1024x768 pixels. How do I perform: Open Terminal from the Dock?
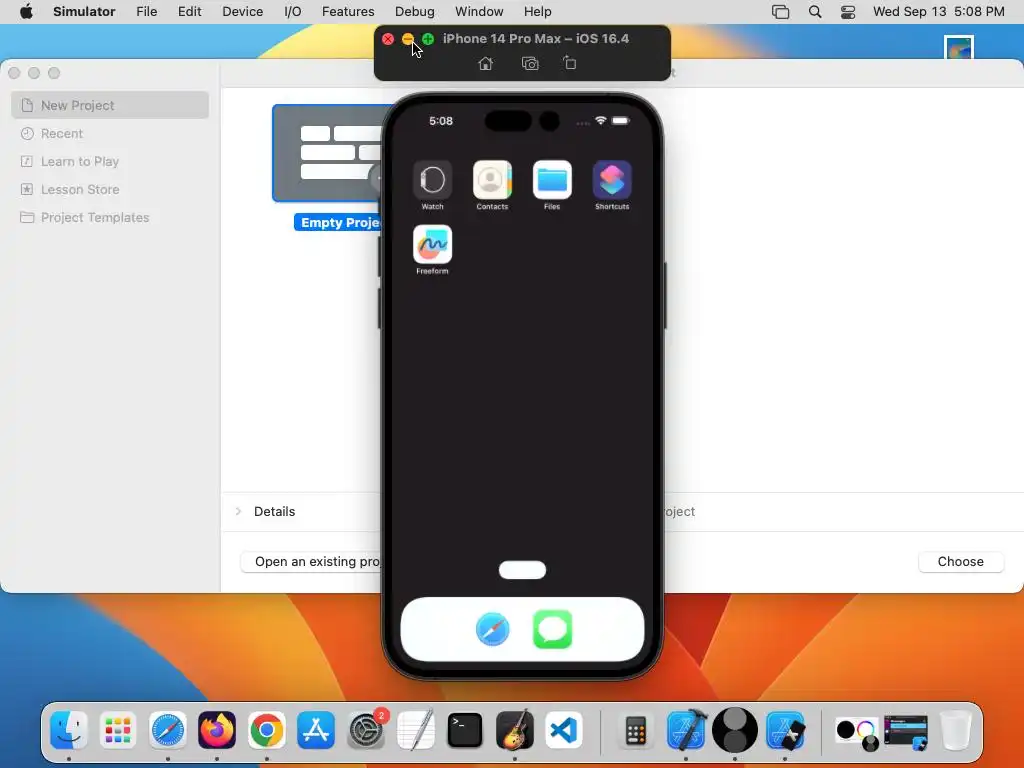click(465, 730)
